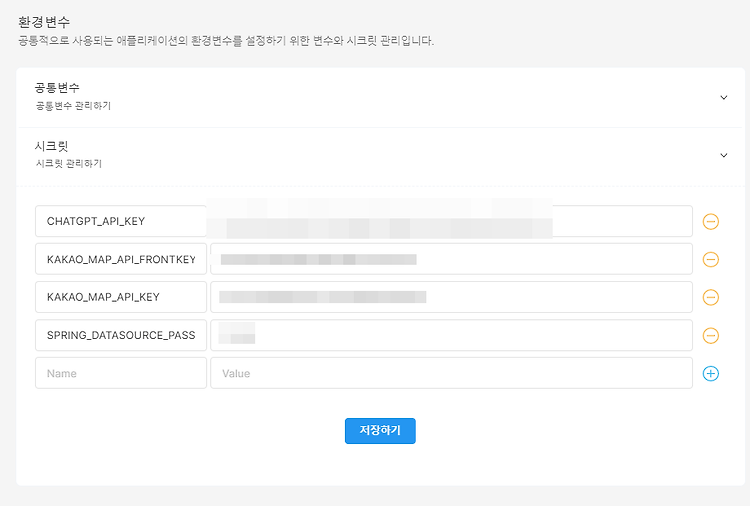Viewport: 750px width, 506px height.
Task: Edit the KAKAO_MAP_API_KEY name field
Action: pos(121,297)
